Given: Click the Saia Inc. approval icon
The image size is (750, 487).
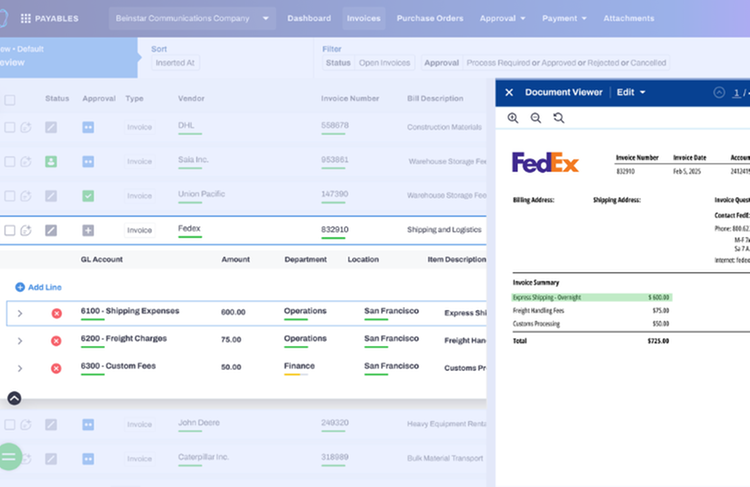Looking at the screenshot, I should click(88, 162).
